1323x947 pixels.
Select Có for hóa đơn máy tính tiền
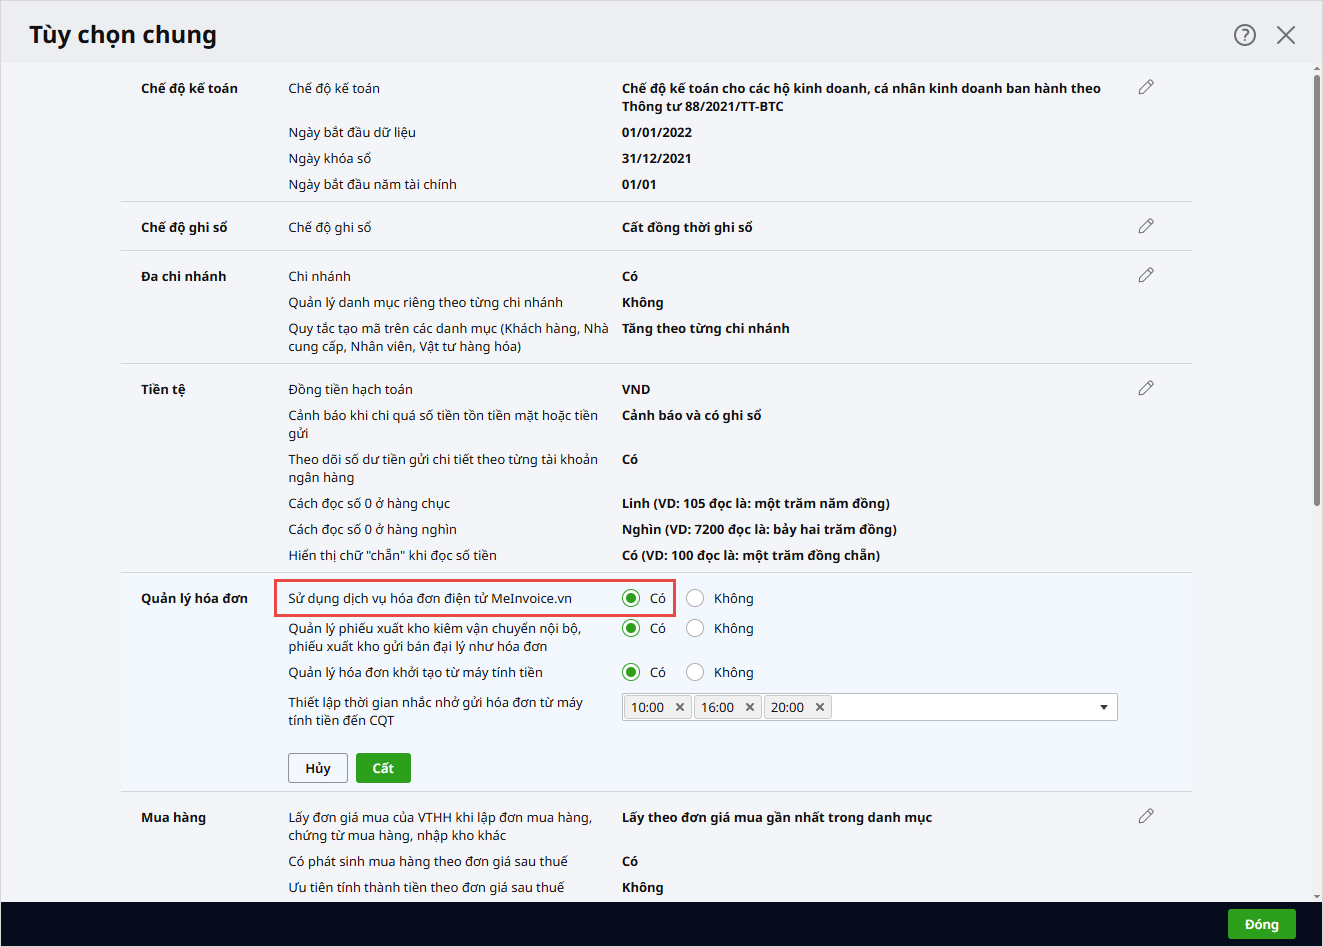pyautogui.click(x=631, y=673)
